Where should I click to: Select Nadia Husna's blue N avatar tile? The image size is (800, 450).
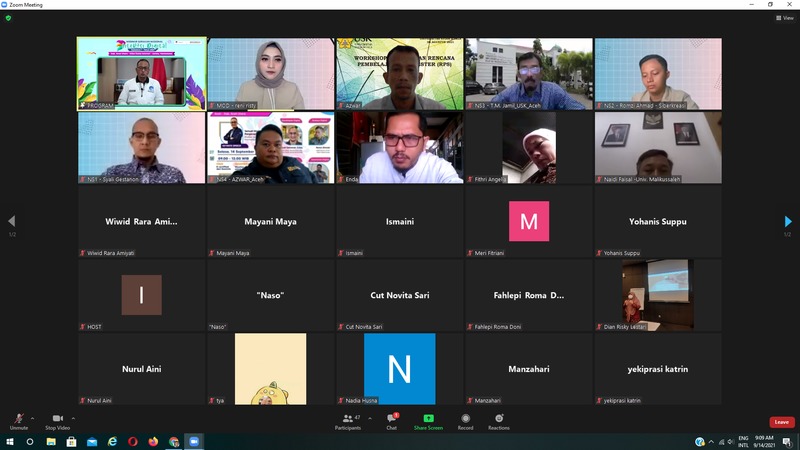point(399,369)
